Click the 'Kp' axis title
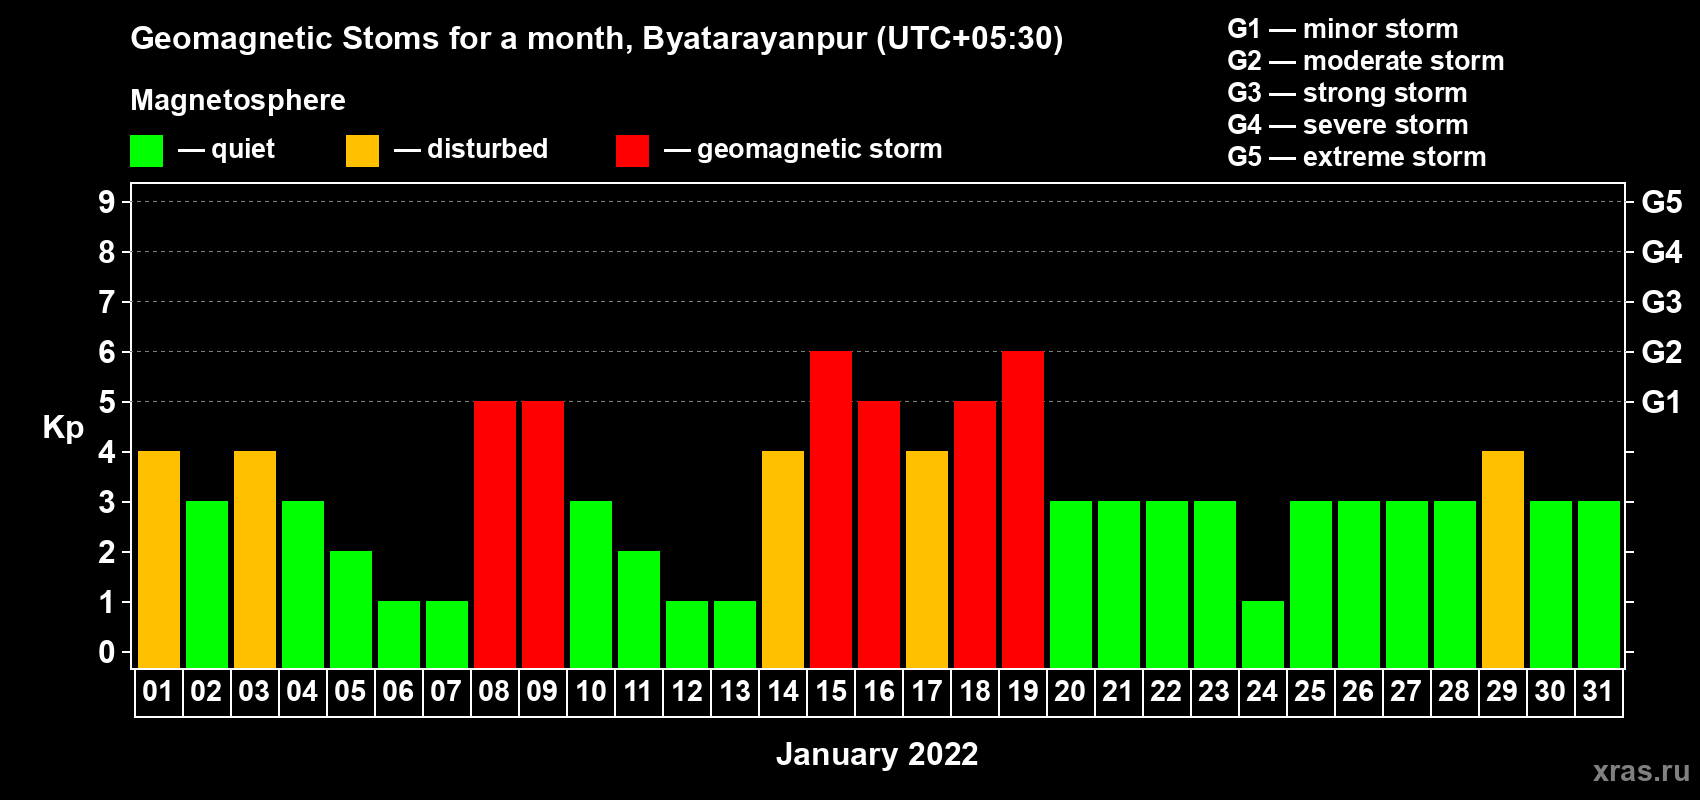This screenshot has width=1700, height=800. (x=63, y=428)
